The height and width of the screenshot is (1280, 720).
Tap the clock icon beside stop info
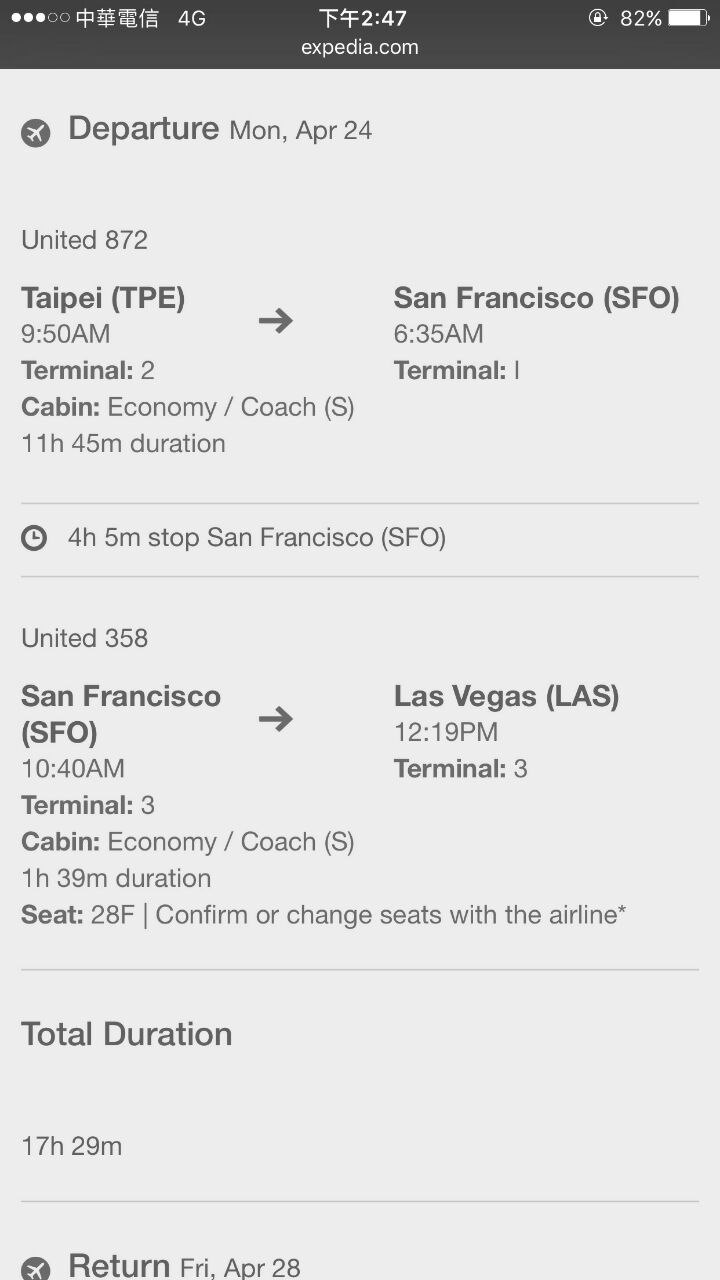(34, 538)
